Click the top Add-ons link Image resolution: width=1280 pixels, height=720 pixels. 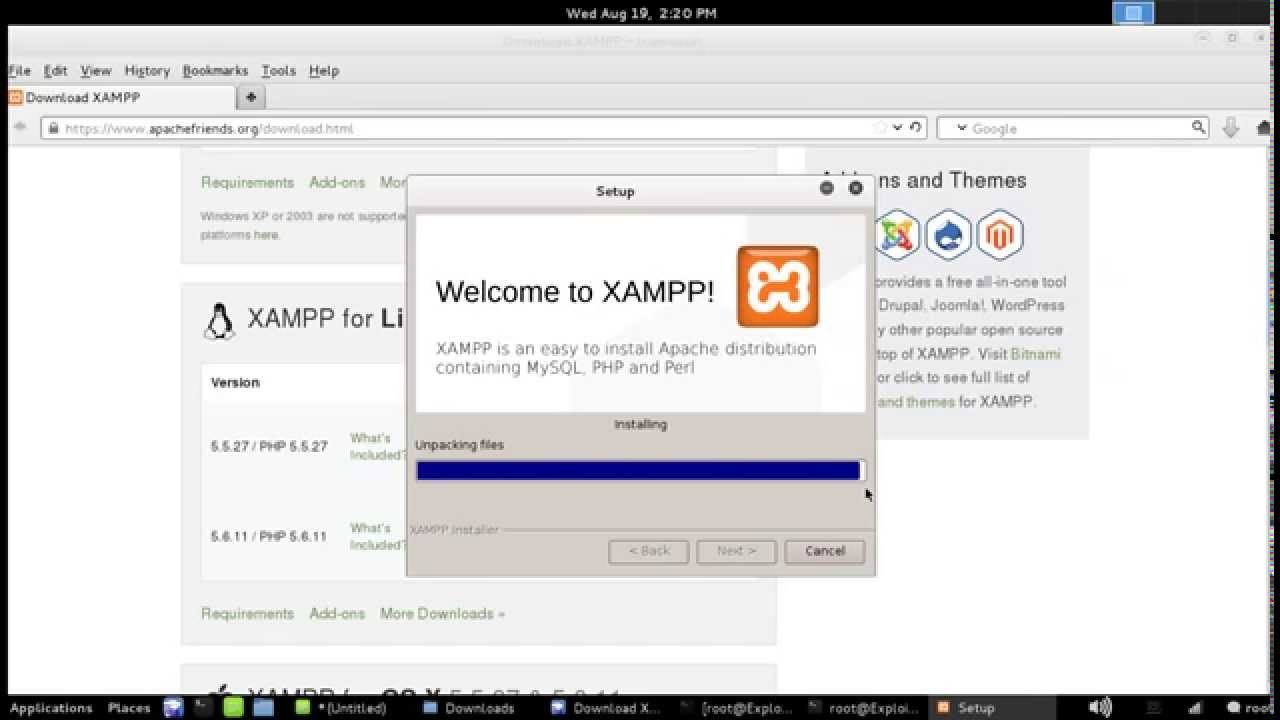click(337, 182)
